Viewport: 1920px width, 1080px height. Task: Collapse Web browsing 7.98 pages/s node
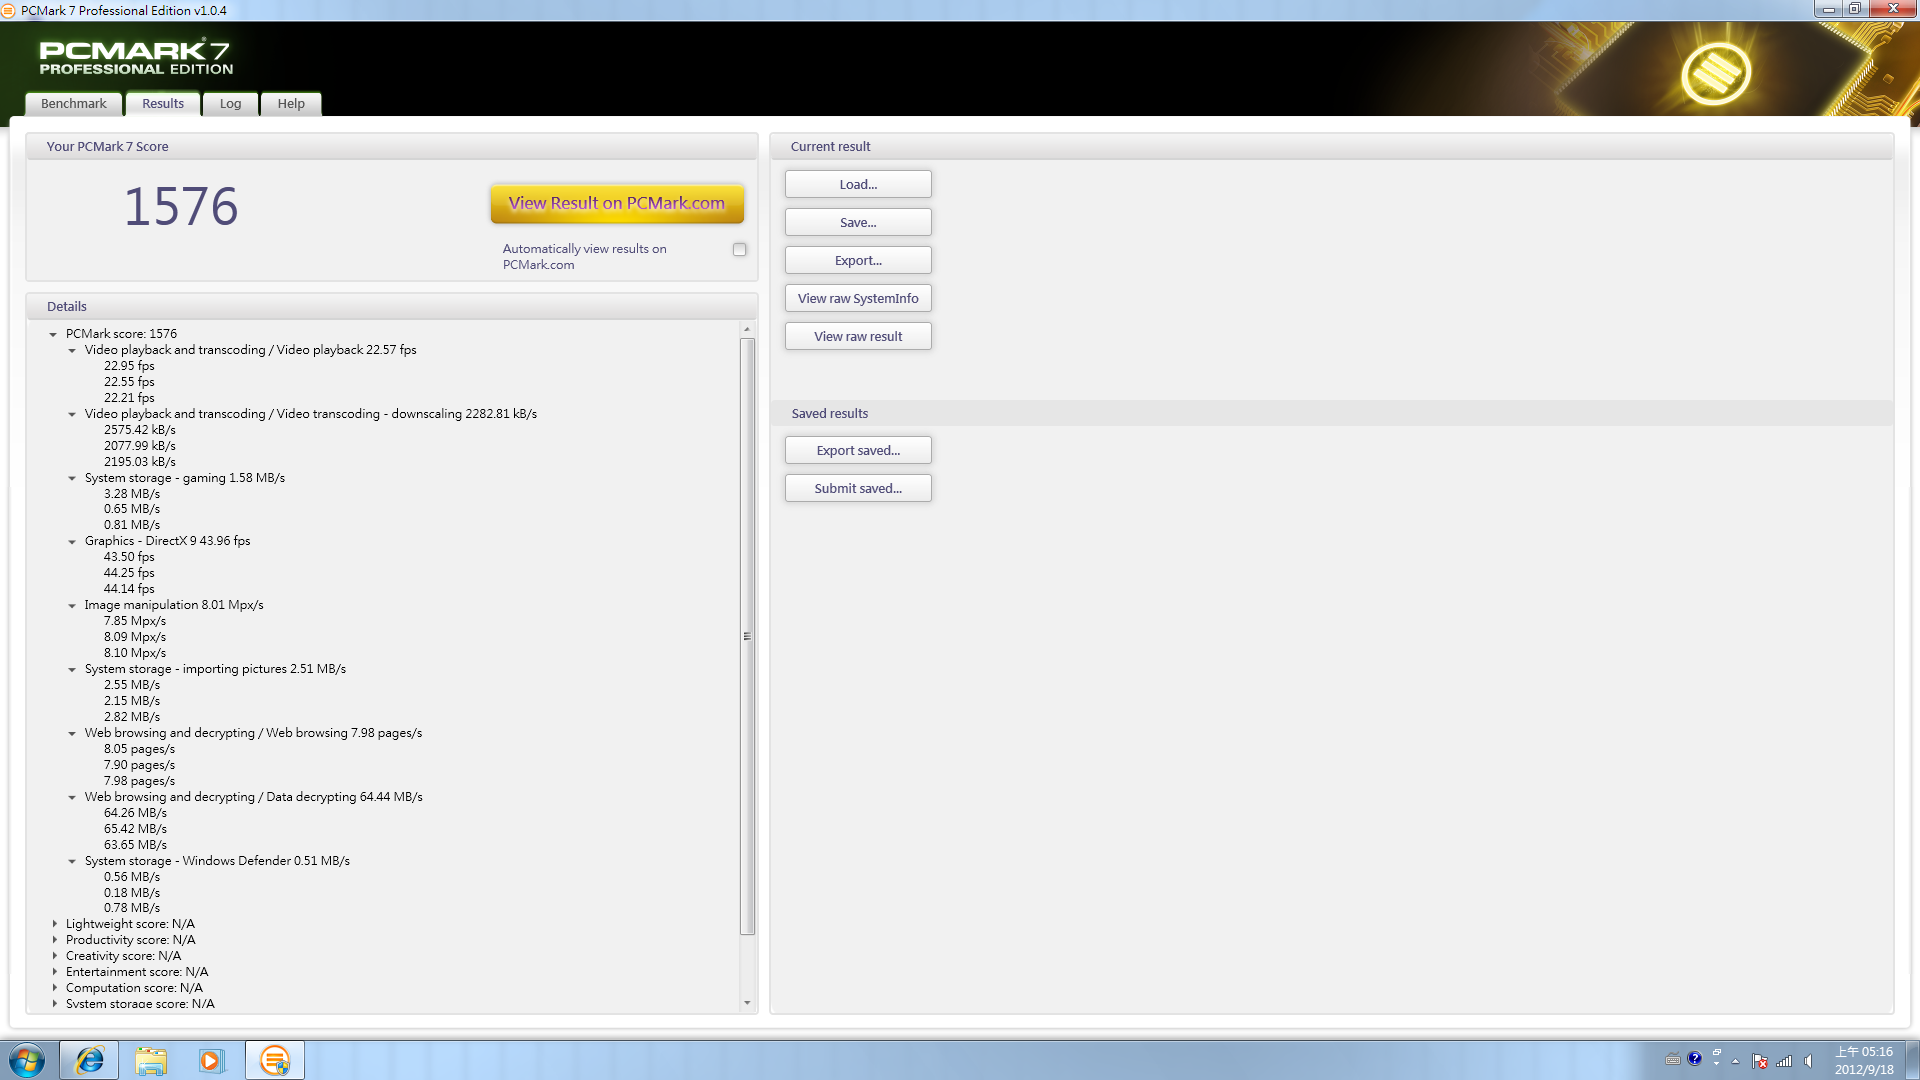[72, 733]
